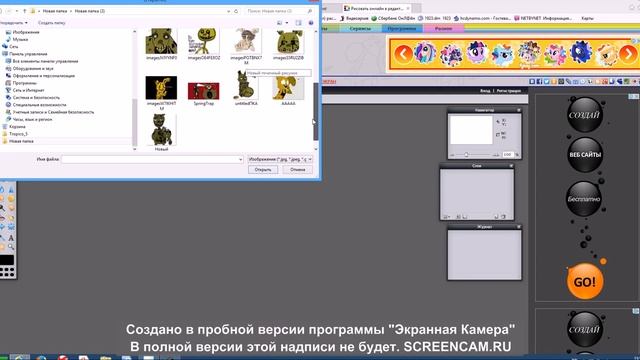Click the delete layer trash icon in Слои panel
640x360 pixels.
pyautogui.click(x=504, y=217)
